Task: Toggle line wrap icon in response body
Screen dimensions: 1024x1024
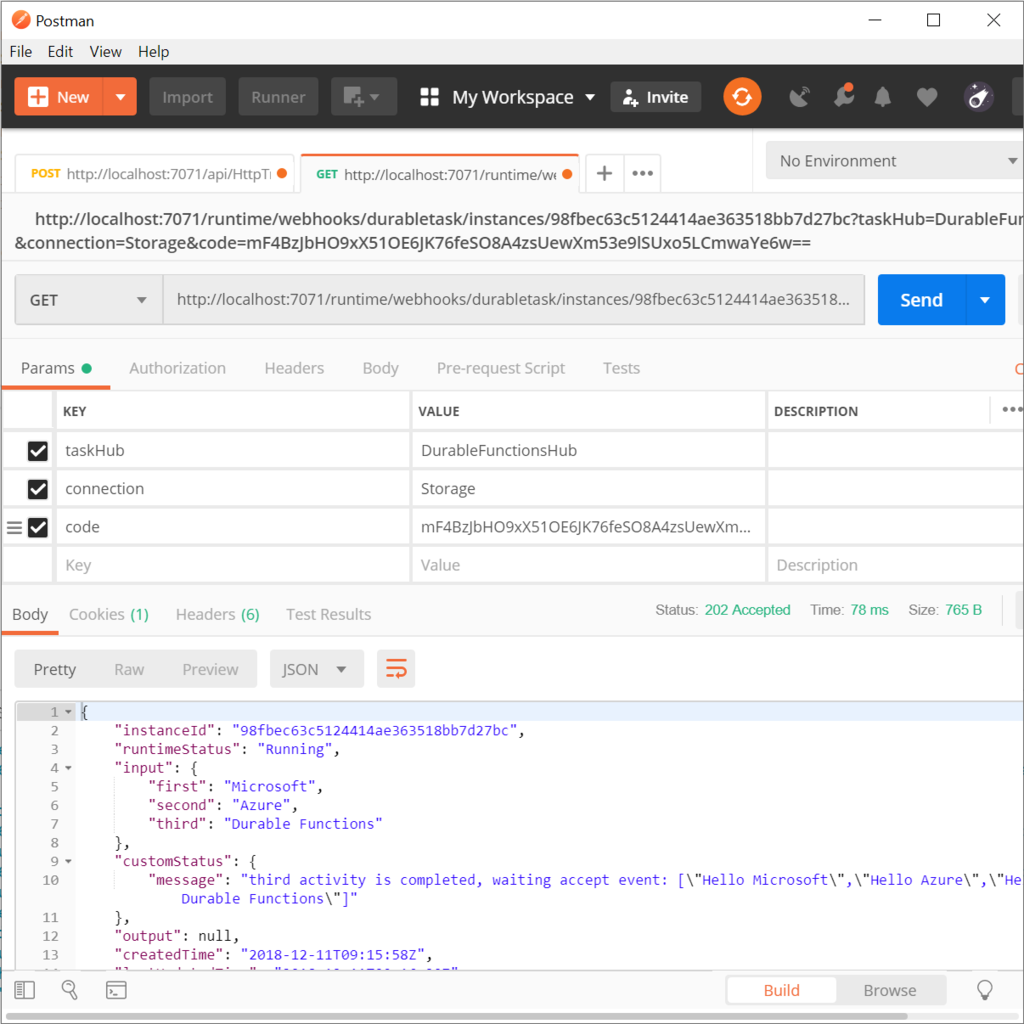Action: click(396, 669)
